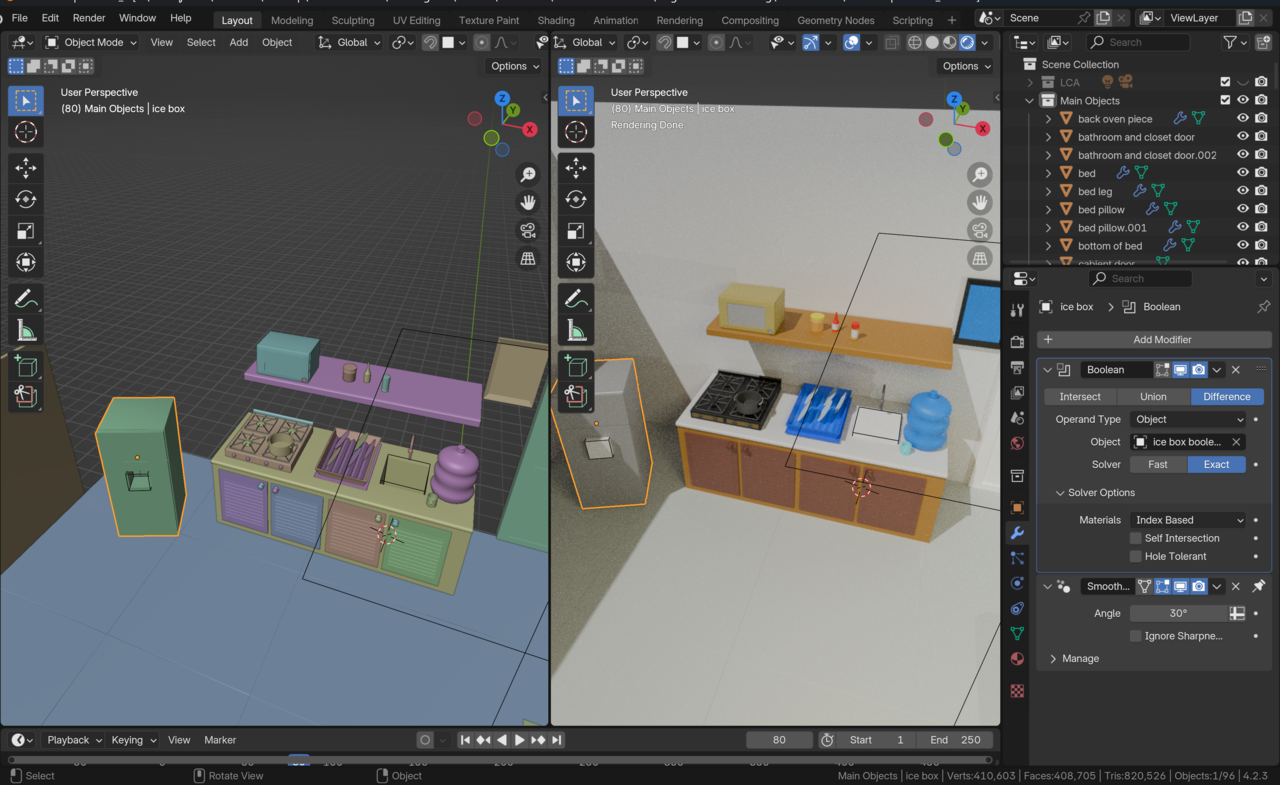Toggle camera view in left viewport

(x=527, y=231)
